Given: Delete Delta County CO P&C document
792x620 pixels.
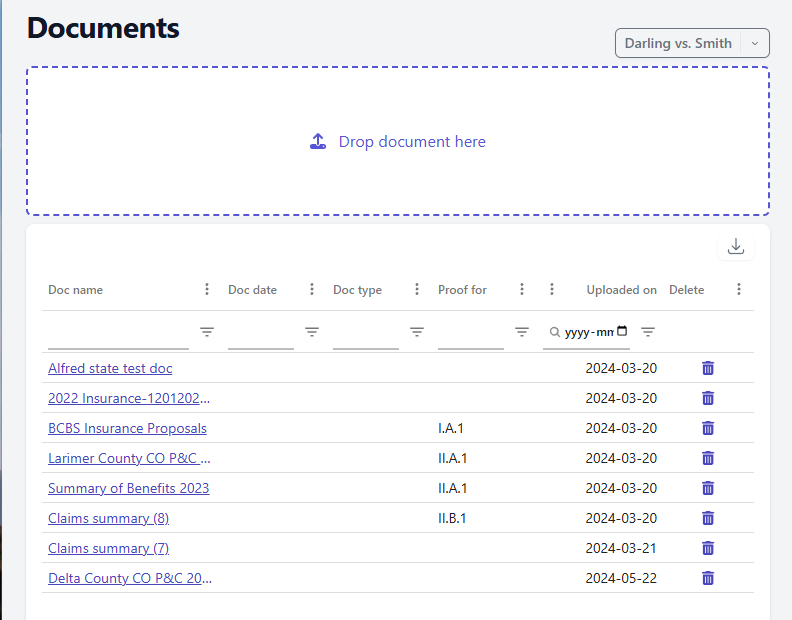Looking at the screenshot, I should click(x=708, y=578).
